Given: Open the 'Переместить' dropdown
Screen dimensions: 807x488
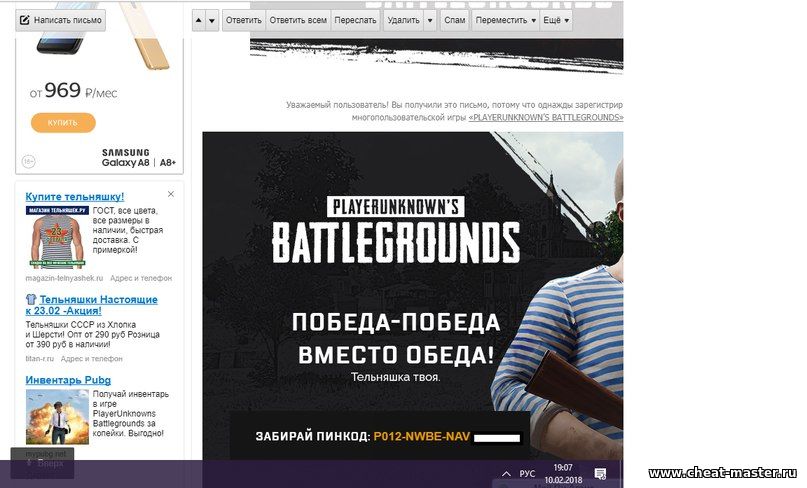Looking at the screenshot, I should (x=505, y=20).
